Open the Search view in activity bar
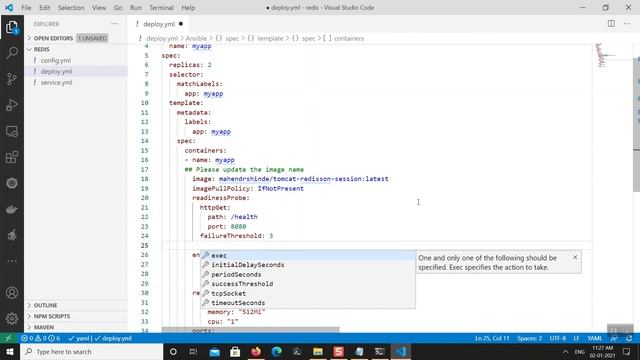This screenshot has height=360, width=640. pos(12,53)
